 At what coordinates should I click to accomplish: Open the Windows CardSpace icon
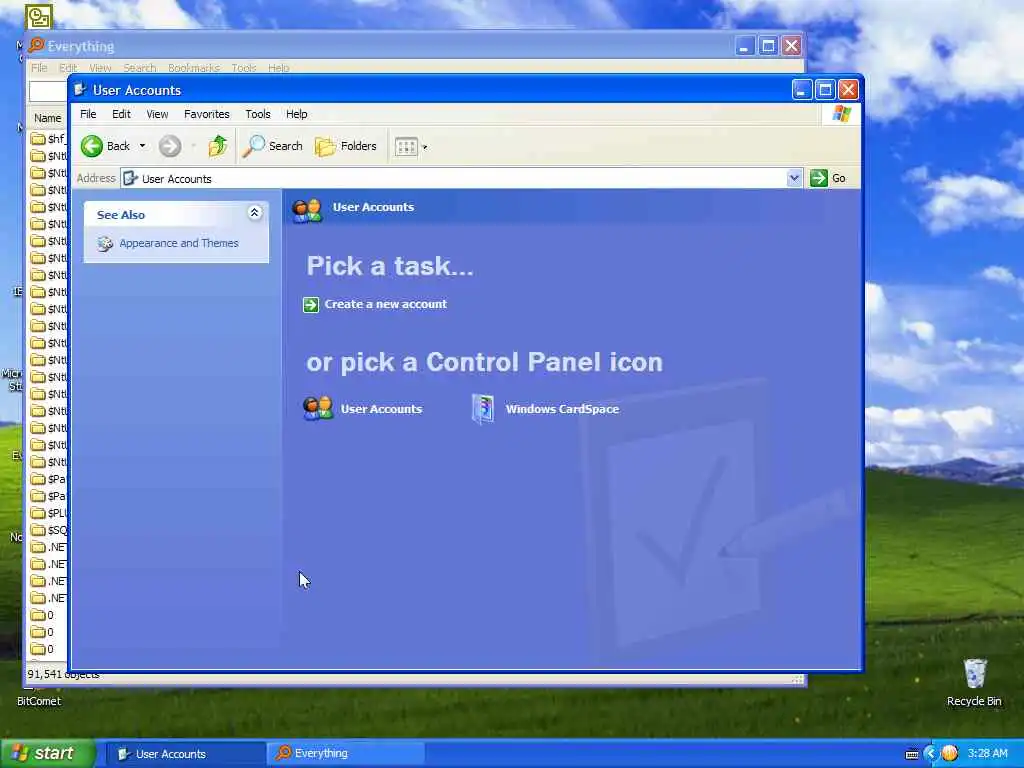pyautogui.click(x=483, y=409)
